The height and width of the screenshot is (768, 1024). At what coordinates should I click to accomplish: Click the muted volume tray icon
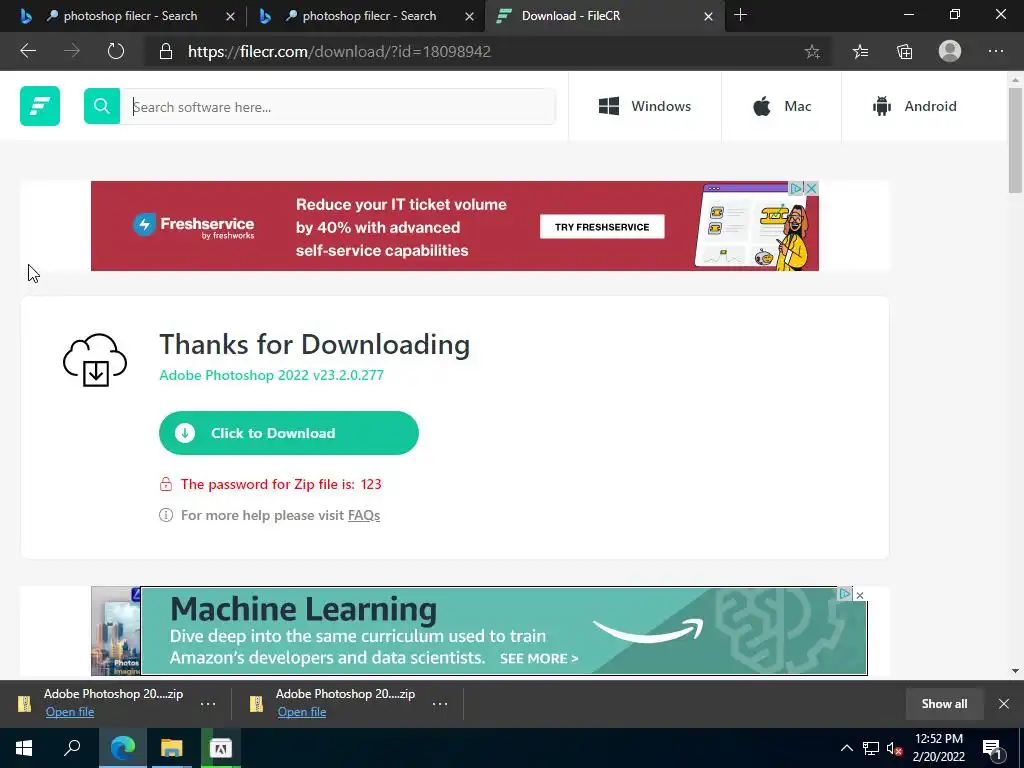click(x=894, y=748)
